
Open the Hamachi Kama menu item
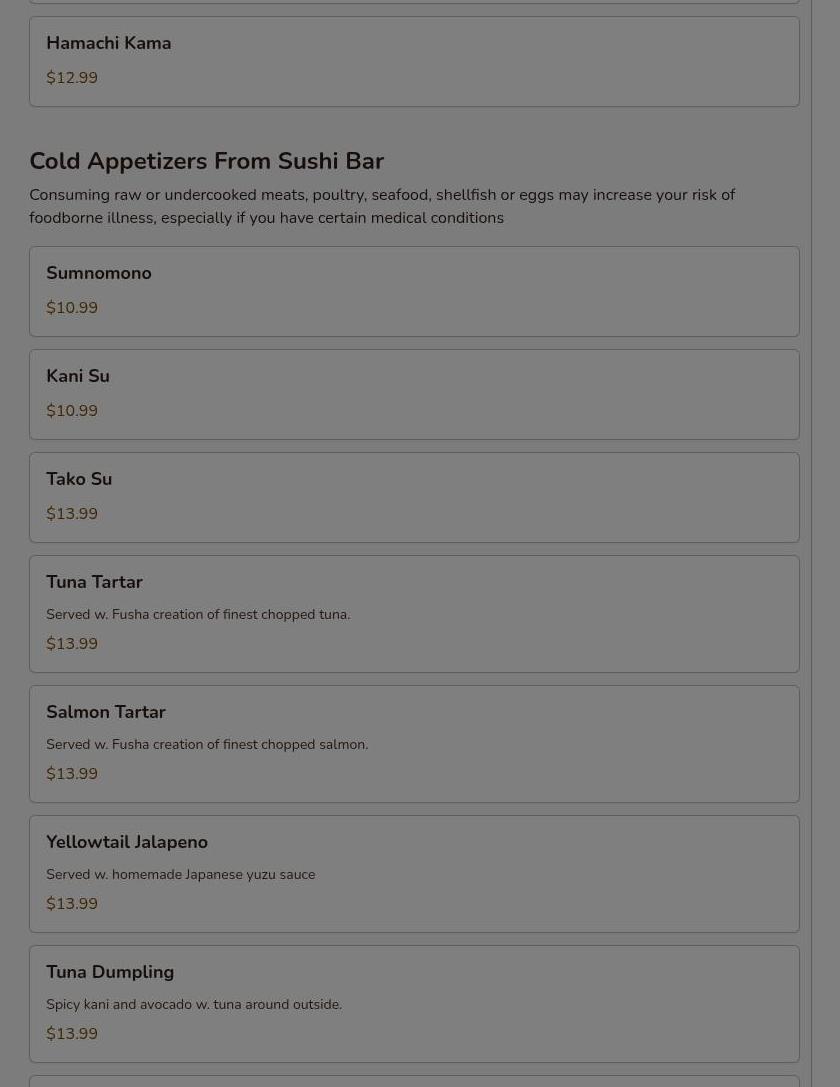[x=414, y=62]
